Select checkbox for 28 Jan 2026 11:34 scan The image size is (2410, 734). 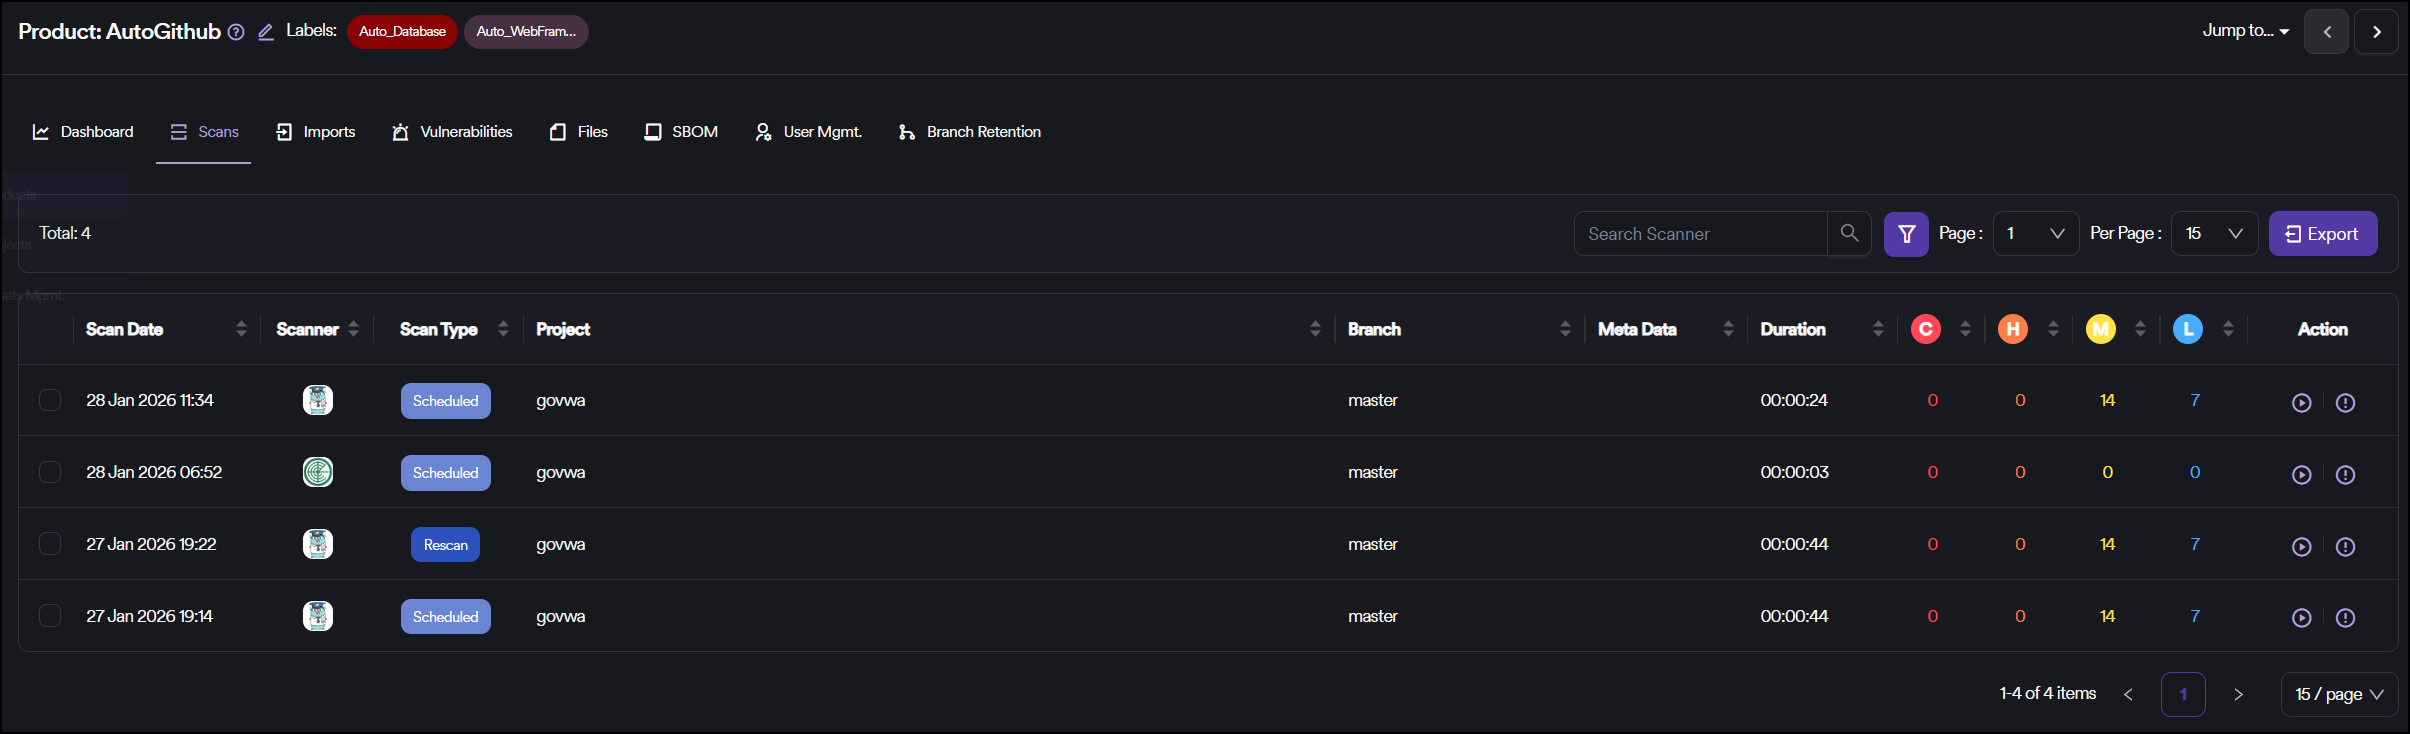(x=50, y=400)
